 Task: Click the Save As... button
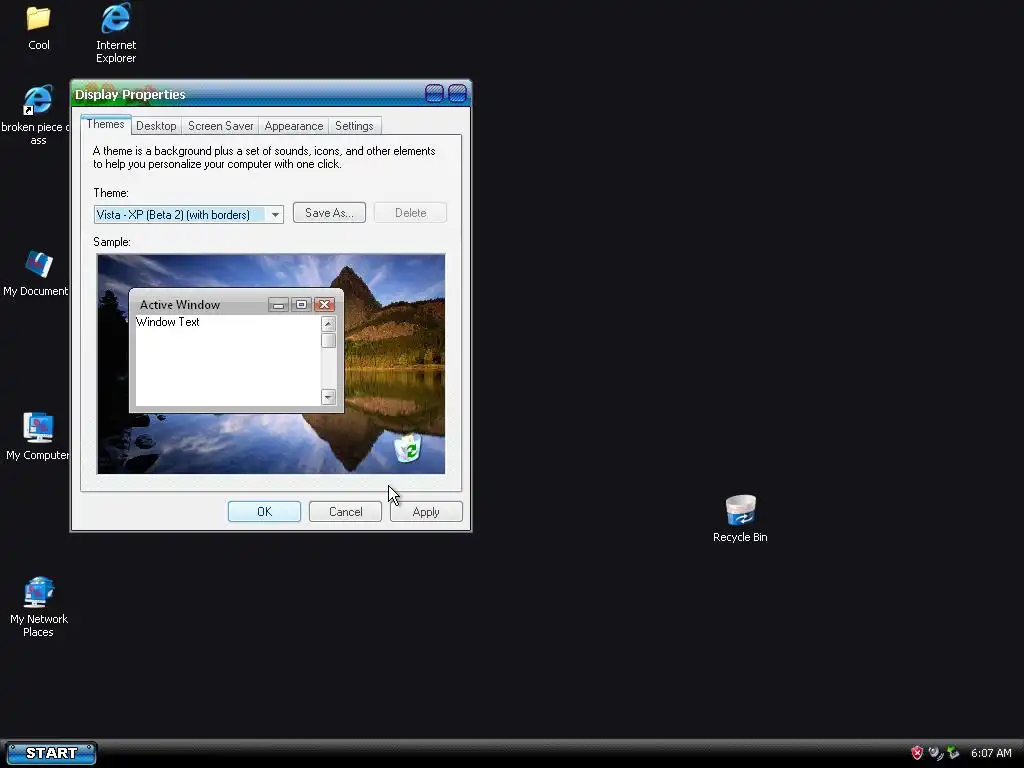pos(329,213)
